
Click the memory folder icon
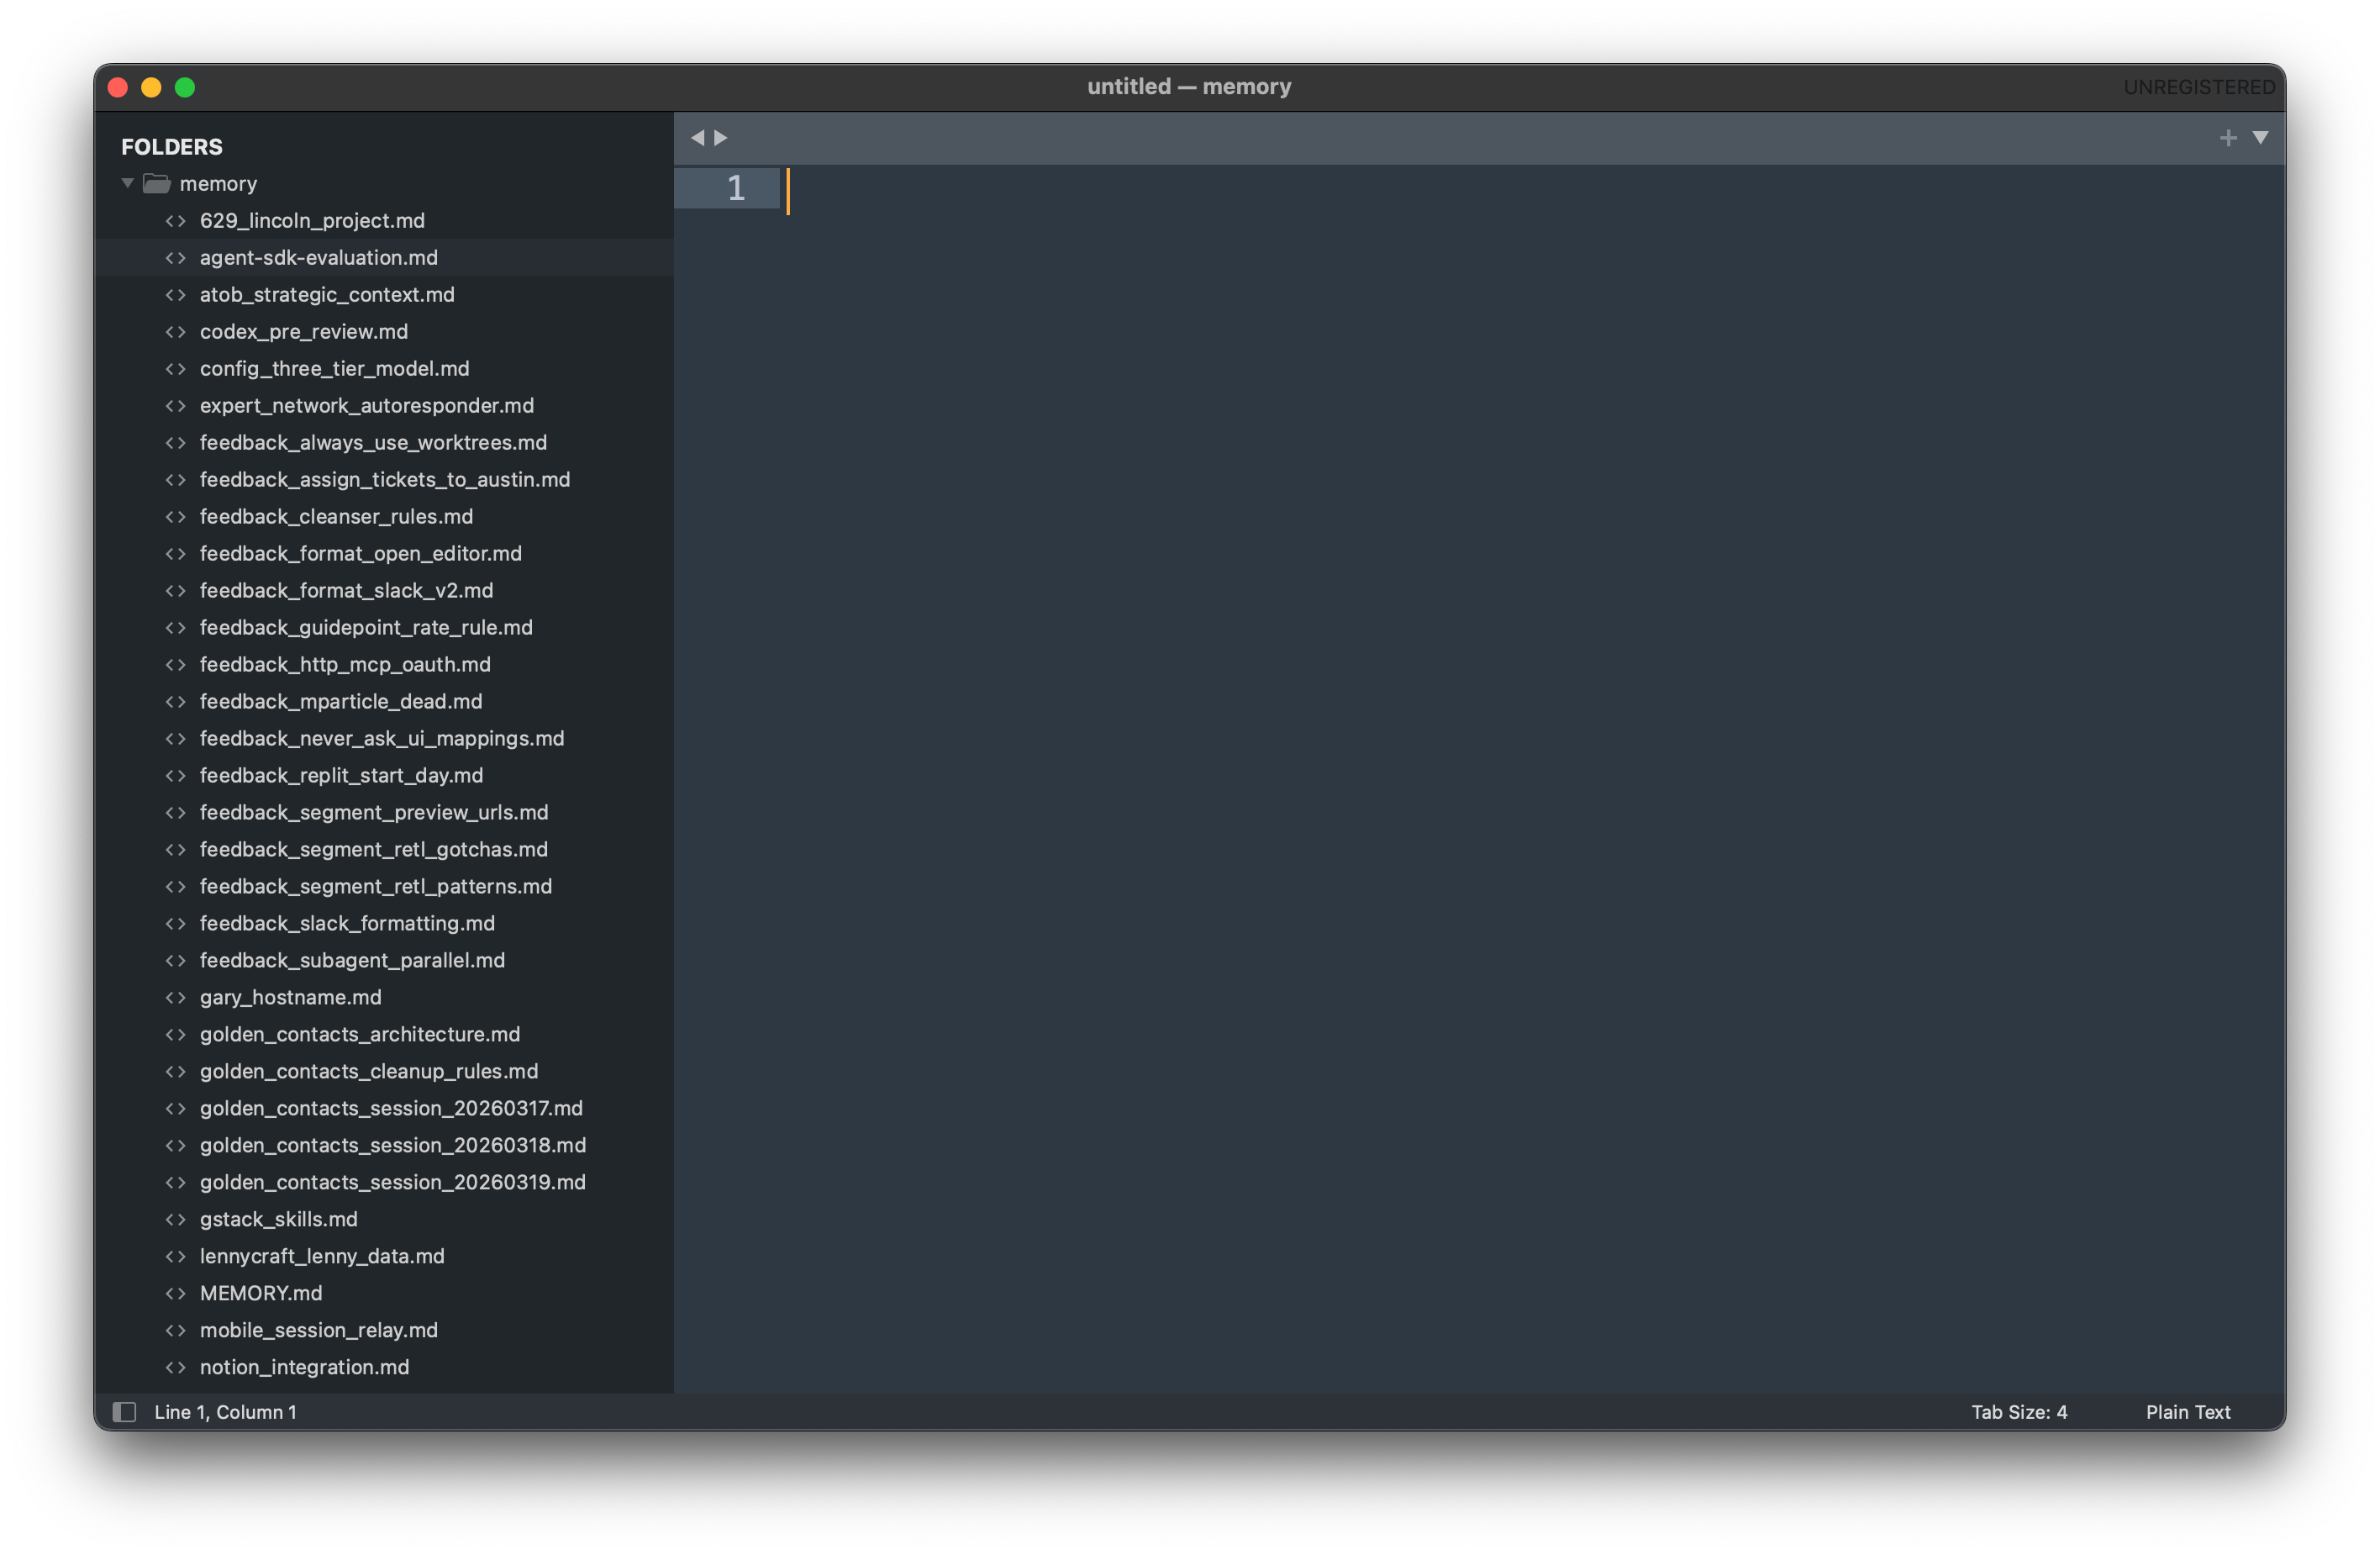tap(157, 183)
